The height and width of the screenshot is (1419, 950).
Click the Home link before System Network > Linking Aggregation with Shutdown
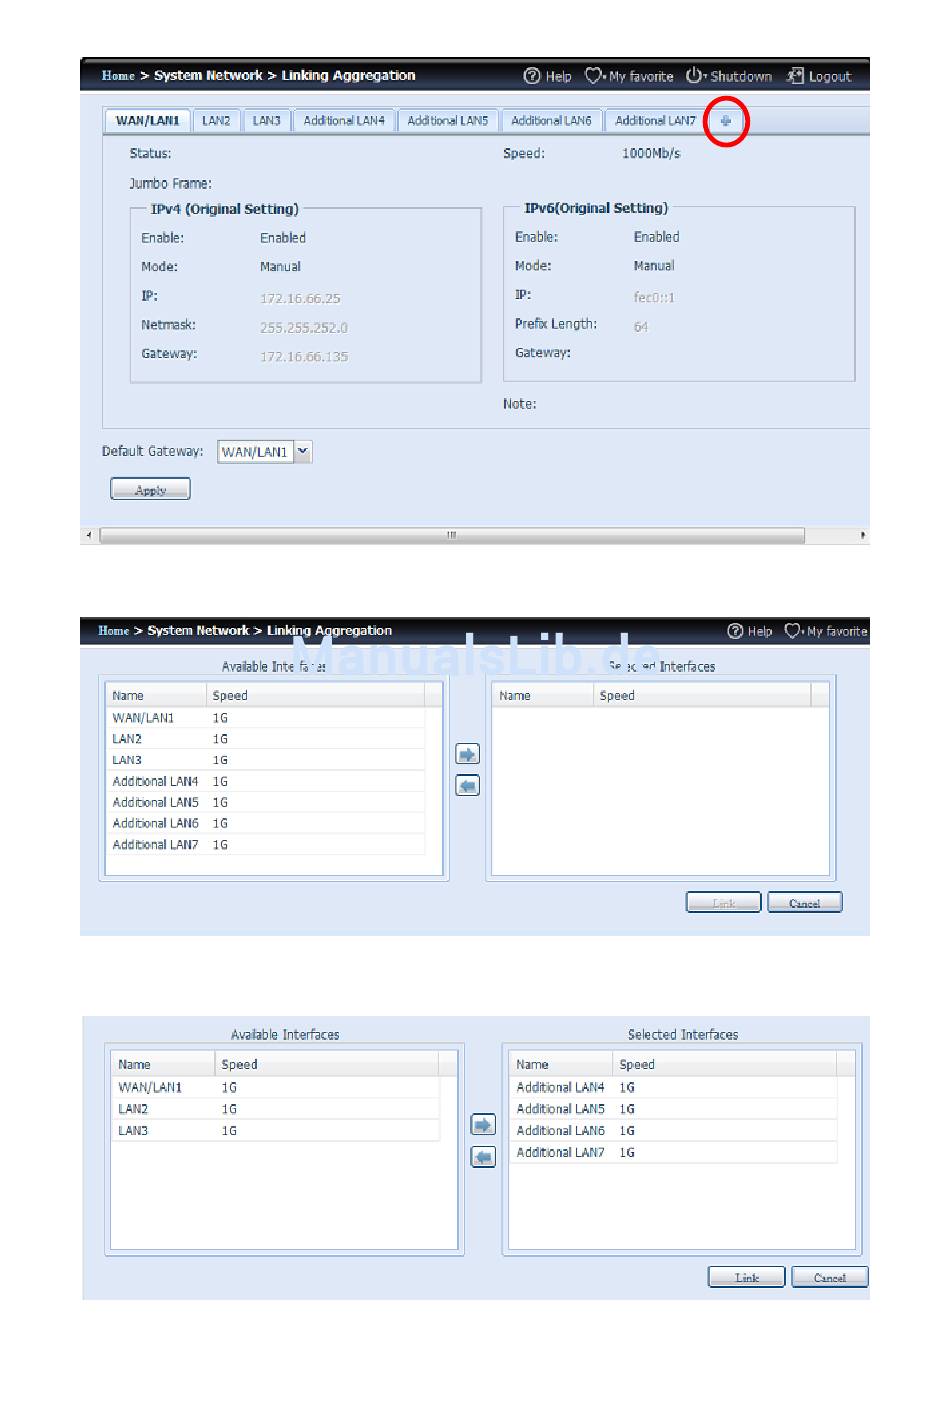click(118, 76)
